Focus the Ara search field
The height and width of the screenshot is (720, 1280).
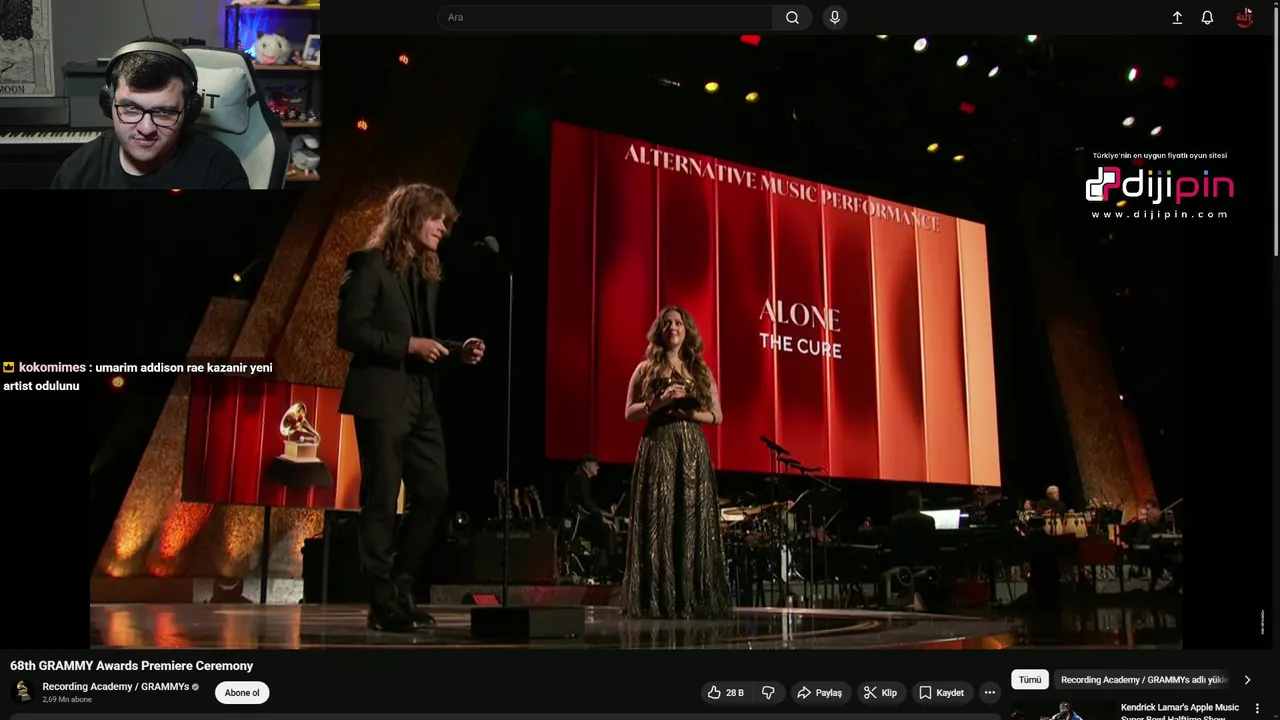click(605, 17)
